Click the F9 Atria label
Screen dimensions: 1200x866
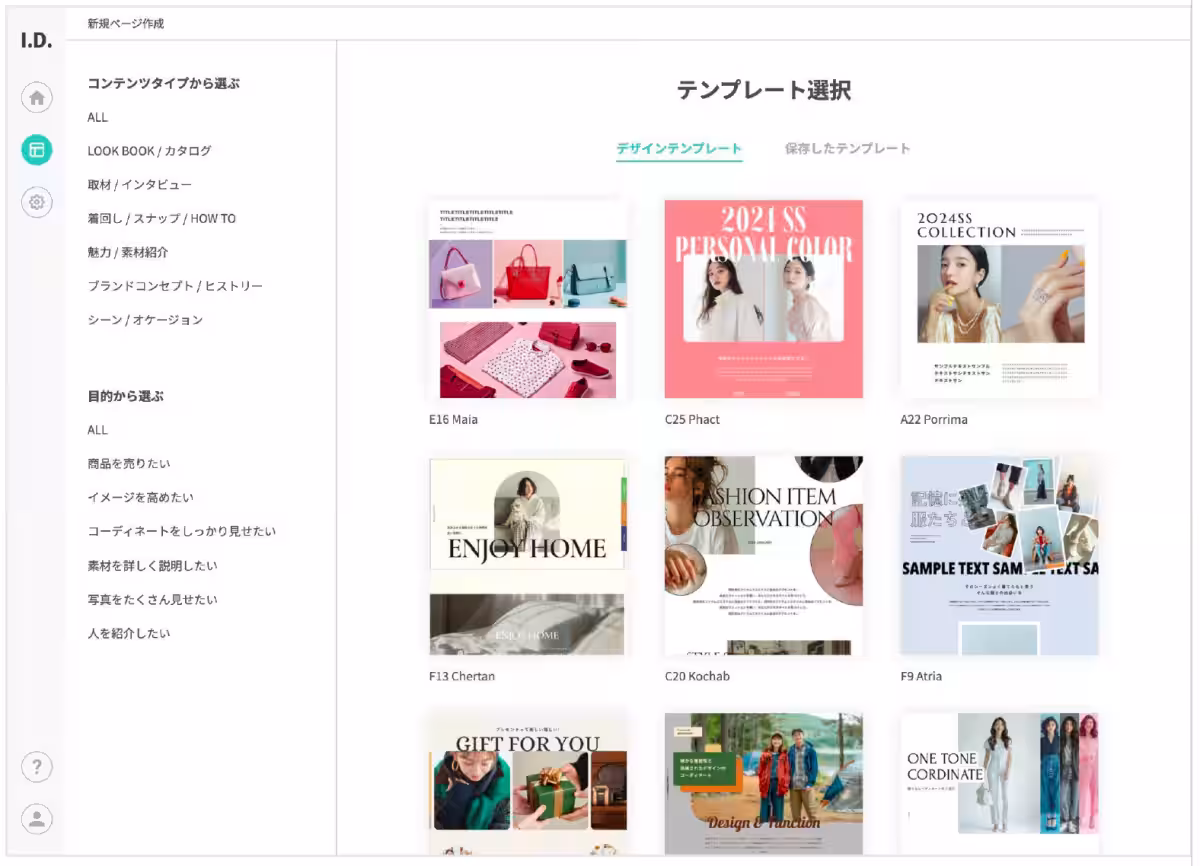pos(921,676)
